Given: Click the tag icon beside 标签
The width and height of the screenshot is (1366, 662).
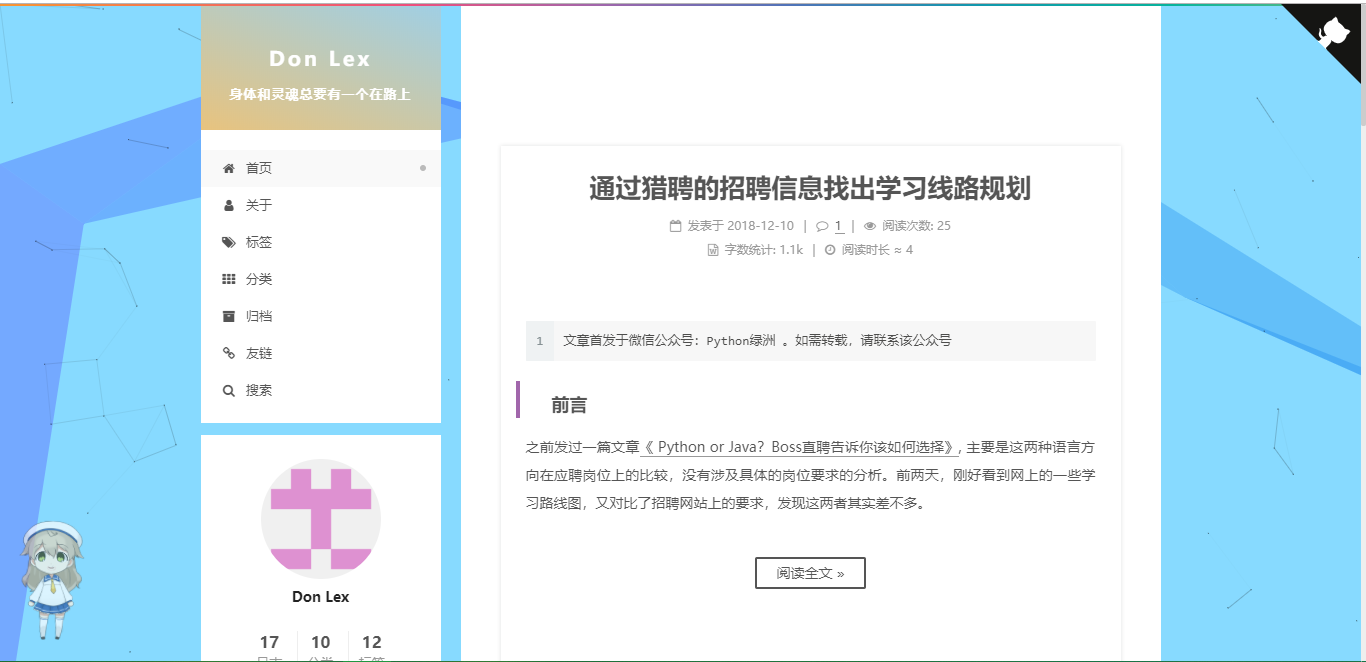Looking at the screenshot, I should pyautogui.click(x=229, y=242).
